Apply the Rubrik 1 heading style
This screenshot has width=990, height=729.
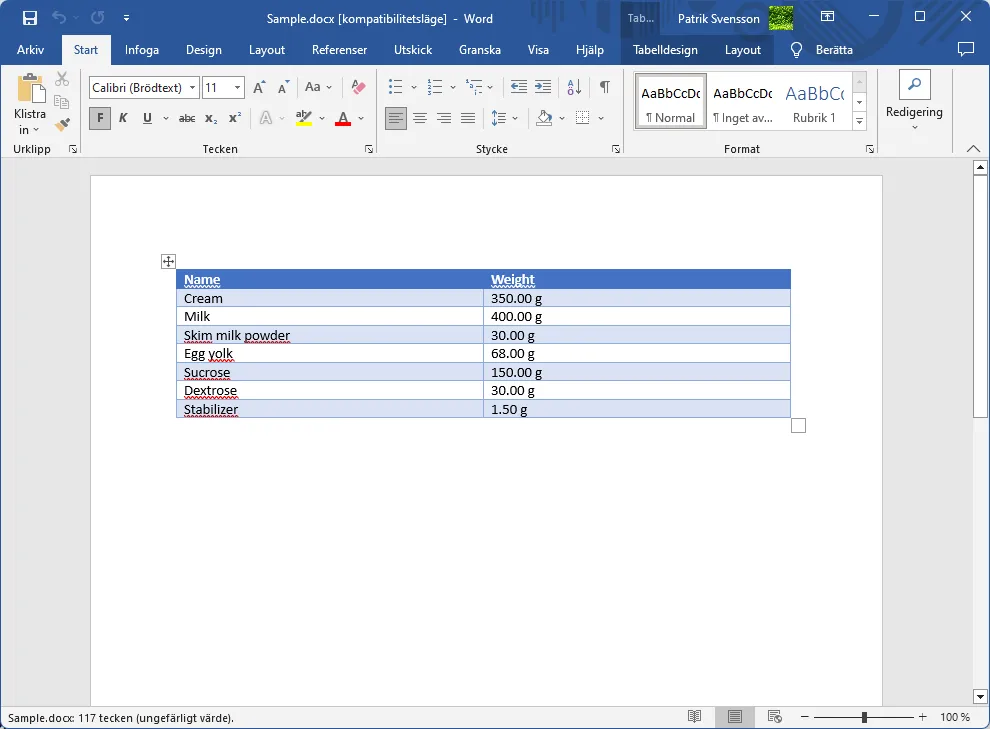(x=814, y=102)
